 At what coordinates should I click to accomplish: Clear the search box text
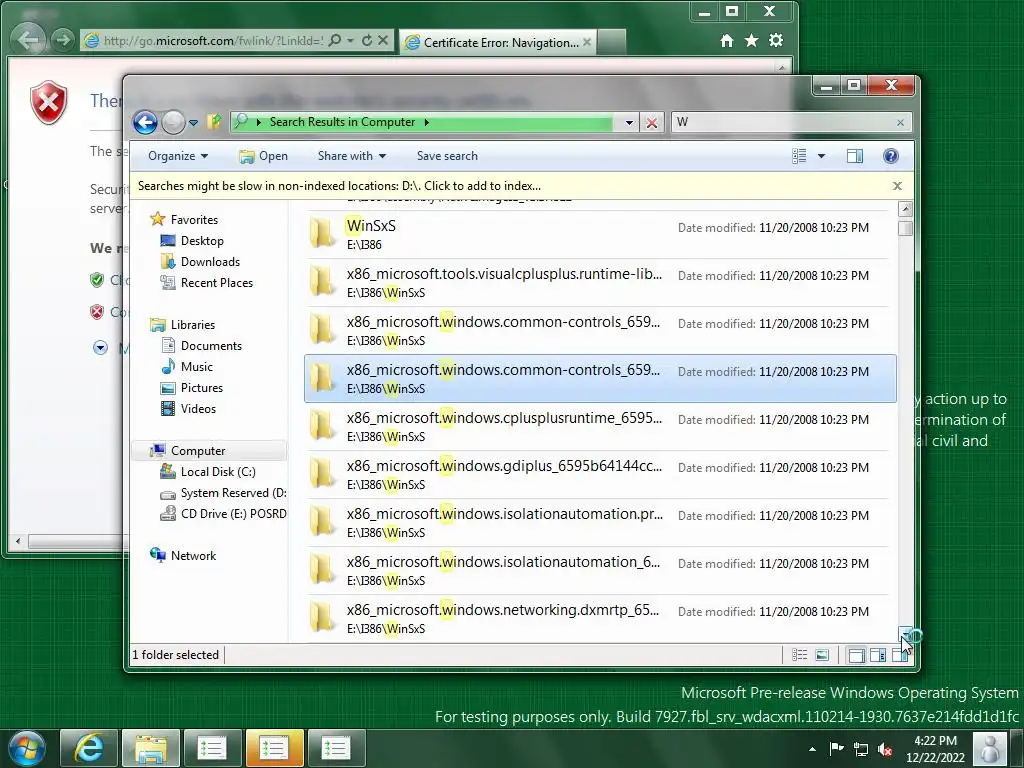(901, 123)
